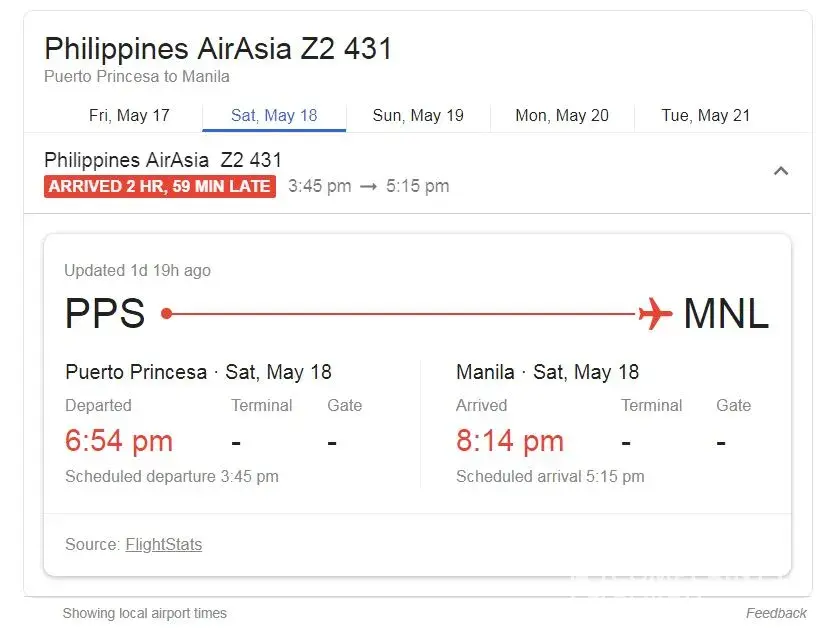Image resolution: width=832 pixels, height=628 pixels.
Task: Select the Sat, May 18 tab
Action: (x=274, y=115)
